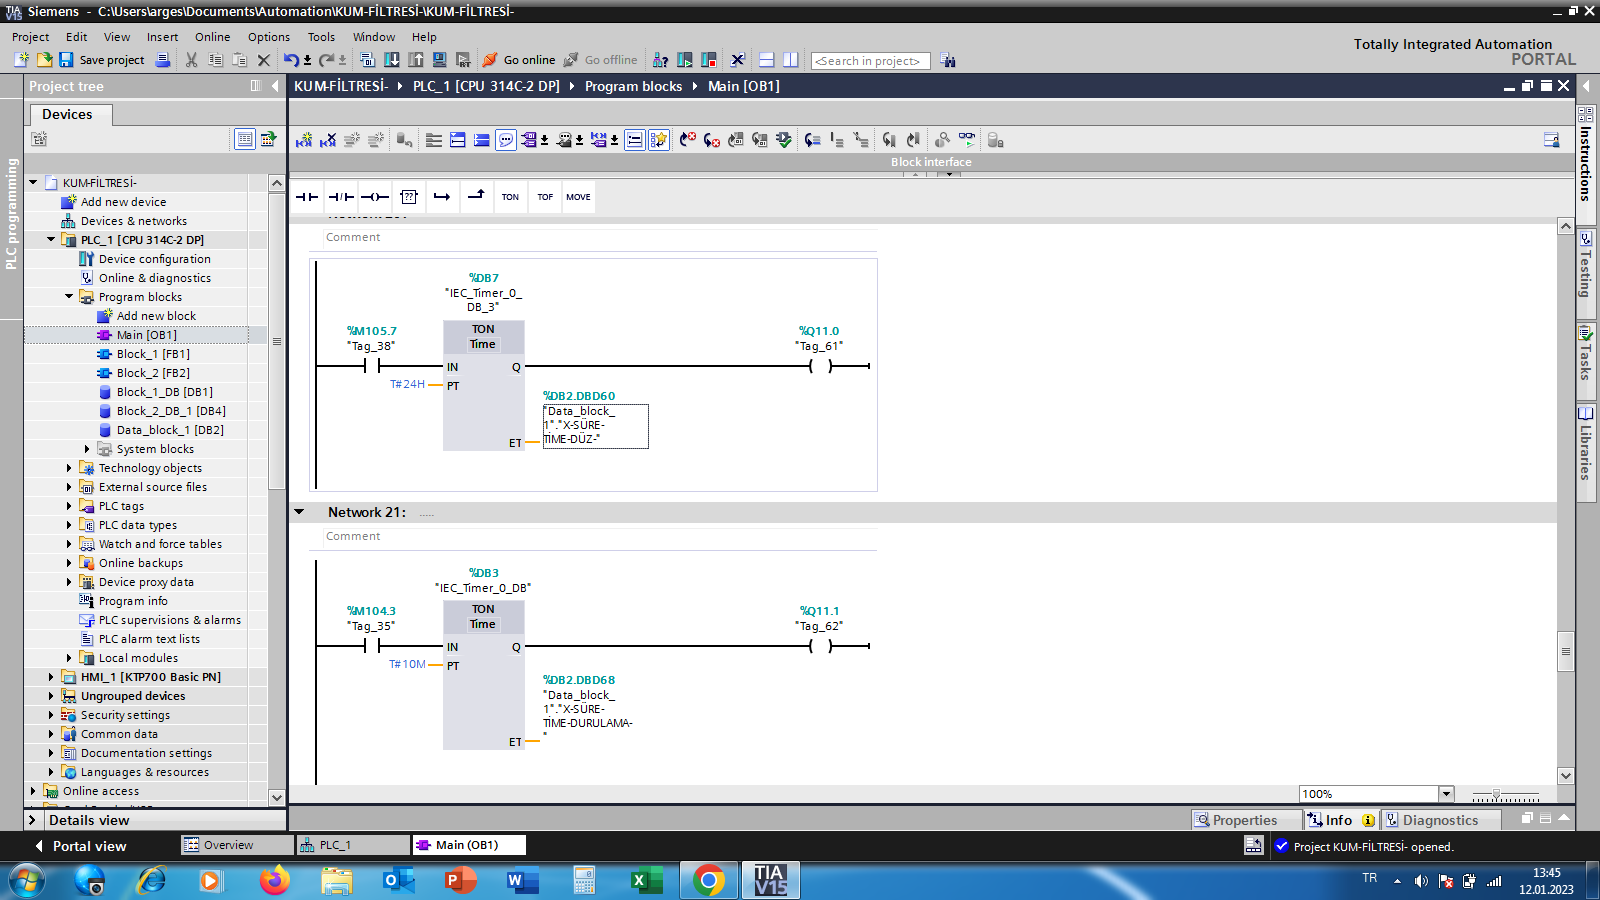Screen dimensions: 1600x900
Task: Insert a MOVE instruction favorite
Action: point(578,197)
